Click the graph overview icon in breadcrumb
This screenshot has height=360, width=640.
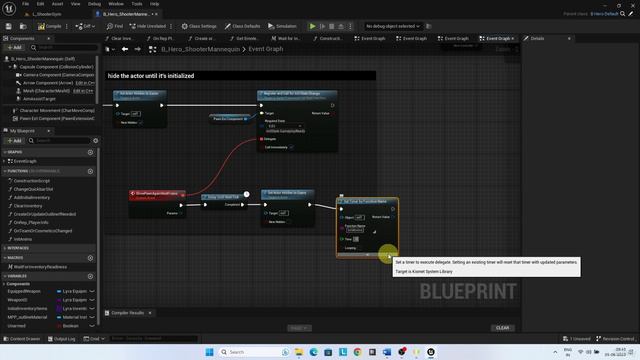(x=152, y=49)
